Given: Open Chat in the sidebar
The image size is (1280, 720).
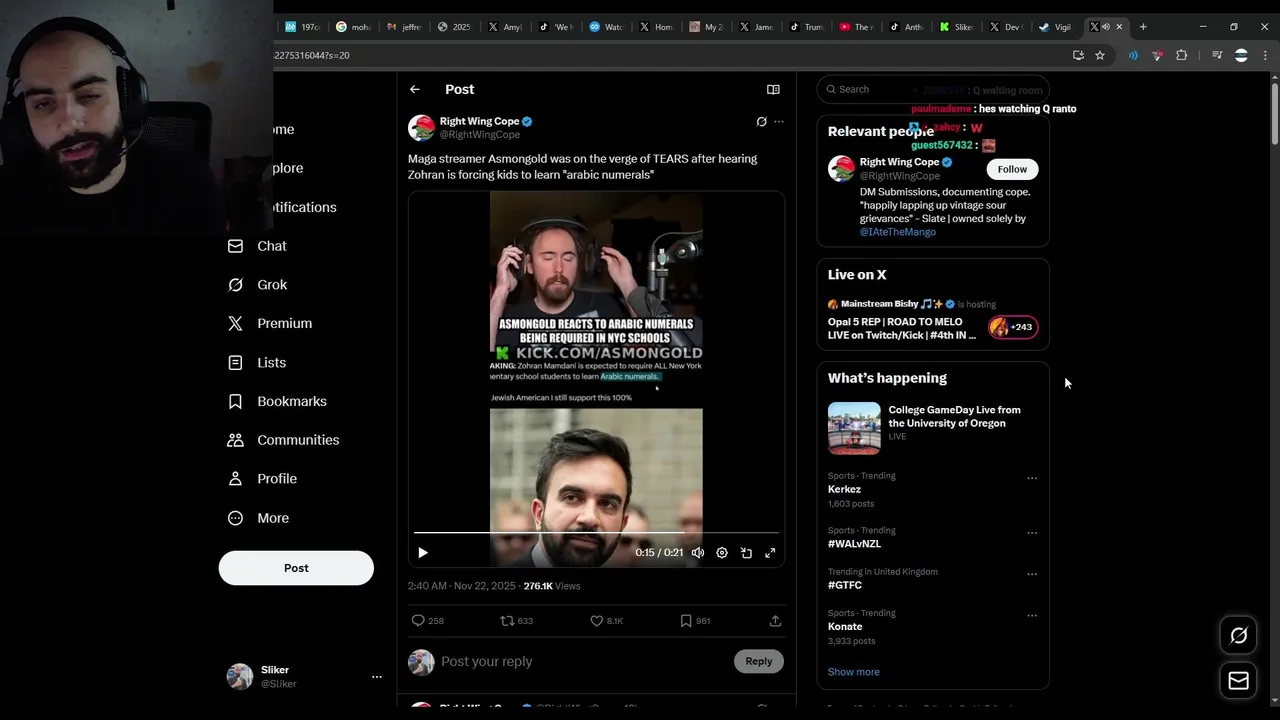Looking at the screenshot, I should 257,246.
